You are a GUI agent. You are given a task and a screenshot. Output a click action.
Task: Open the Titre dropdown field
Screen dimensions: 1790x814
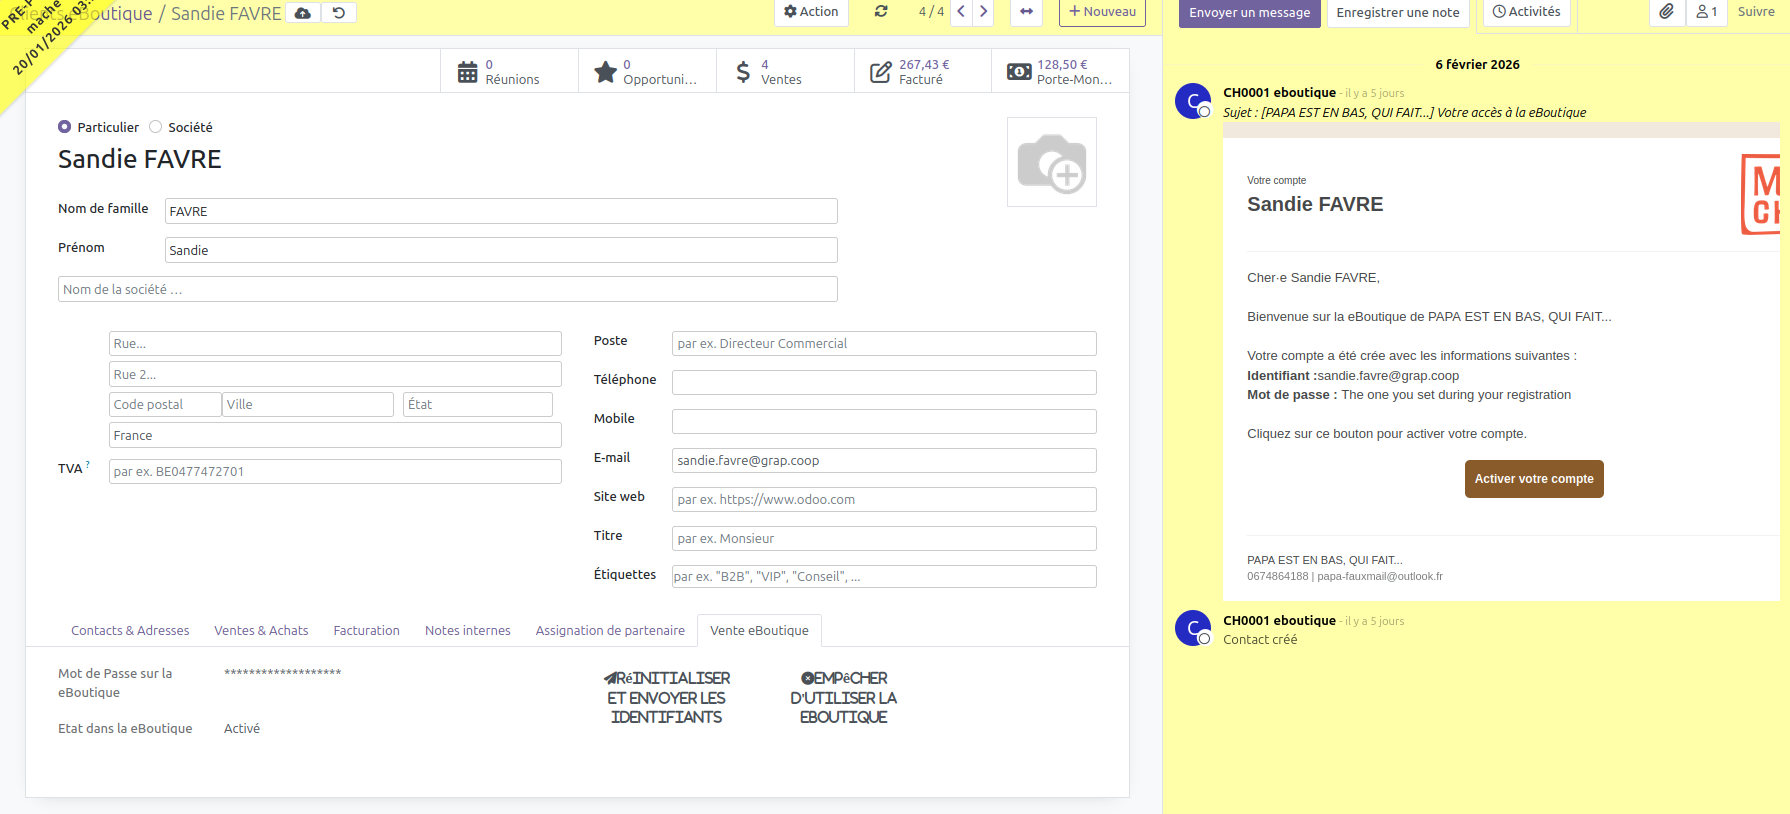tap(883, 539)
